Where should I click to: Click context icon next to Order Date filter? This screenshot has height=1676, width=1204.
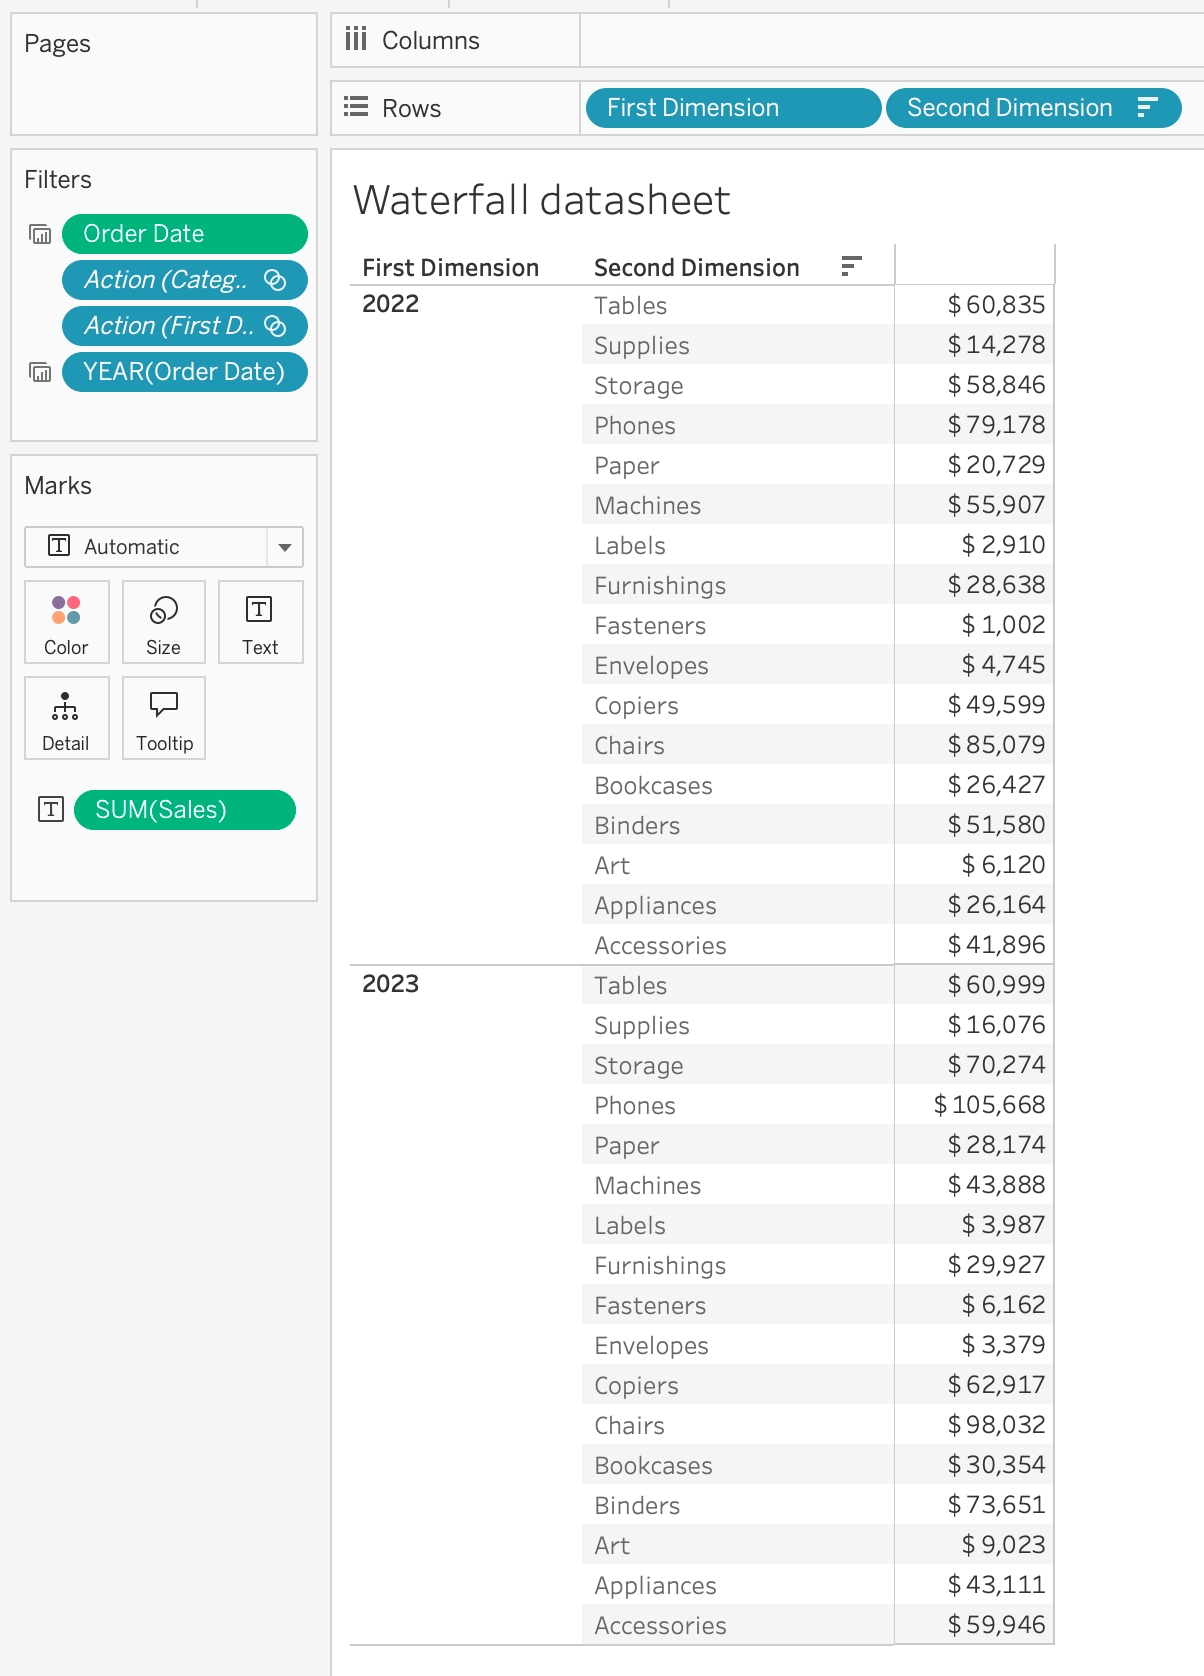40,234
